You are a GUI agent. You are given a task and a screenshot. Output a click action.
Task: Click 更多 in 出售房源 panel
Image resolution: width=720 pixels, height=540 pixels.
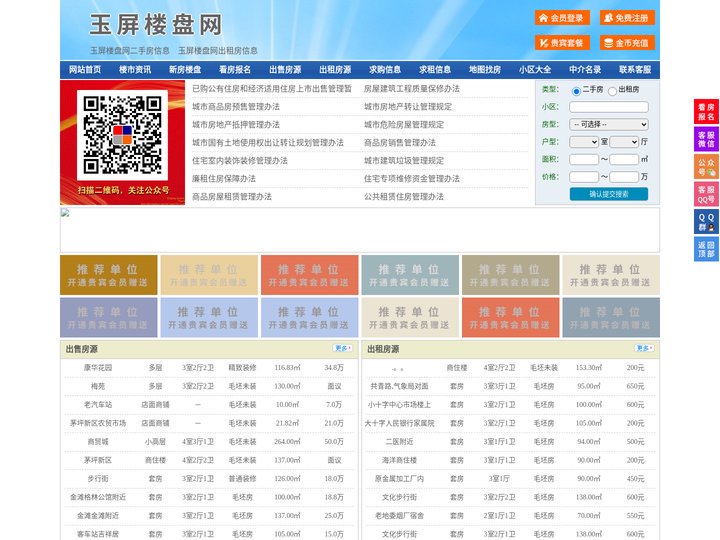343,348
